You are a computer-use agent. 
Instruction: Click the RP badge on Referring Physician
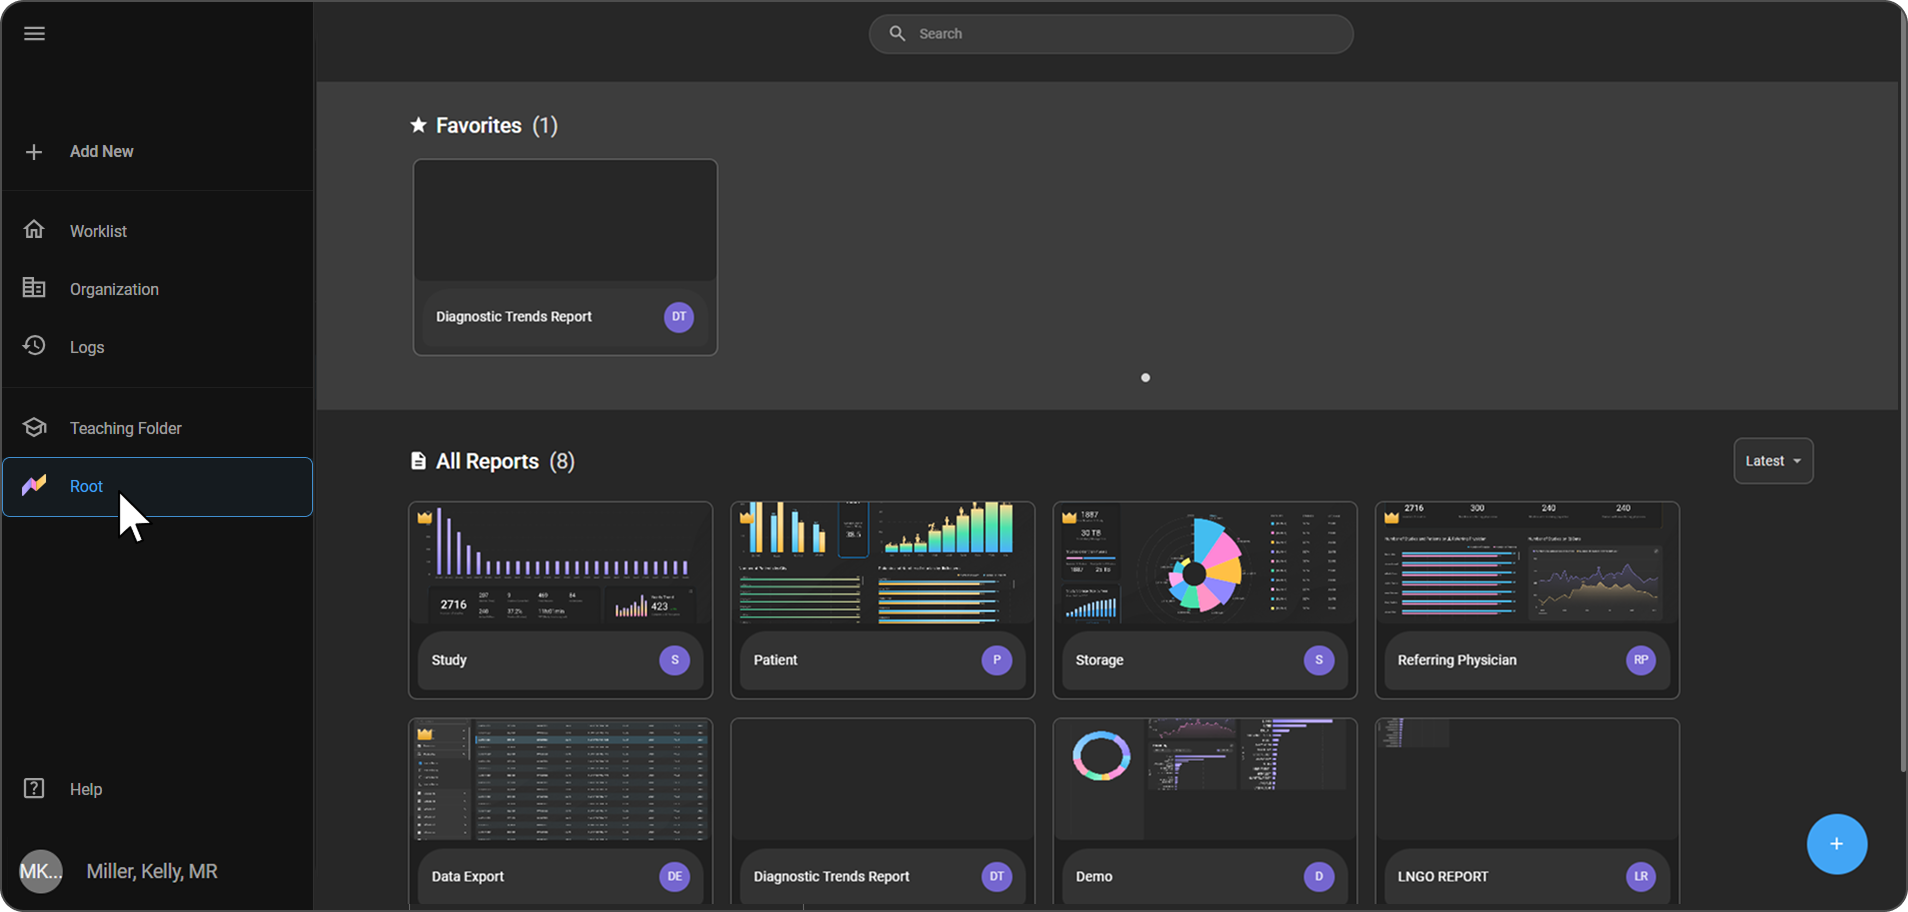[x=1640, y=660]
